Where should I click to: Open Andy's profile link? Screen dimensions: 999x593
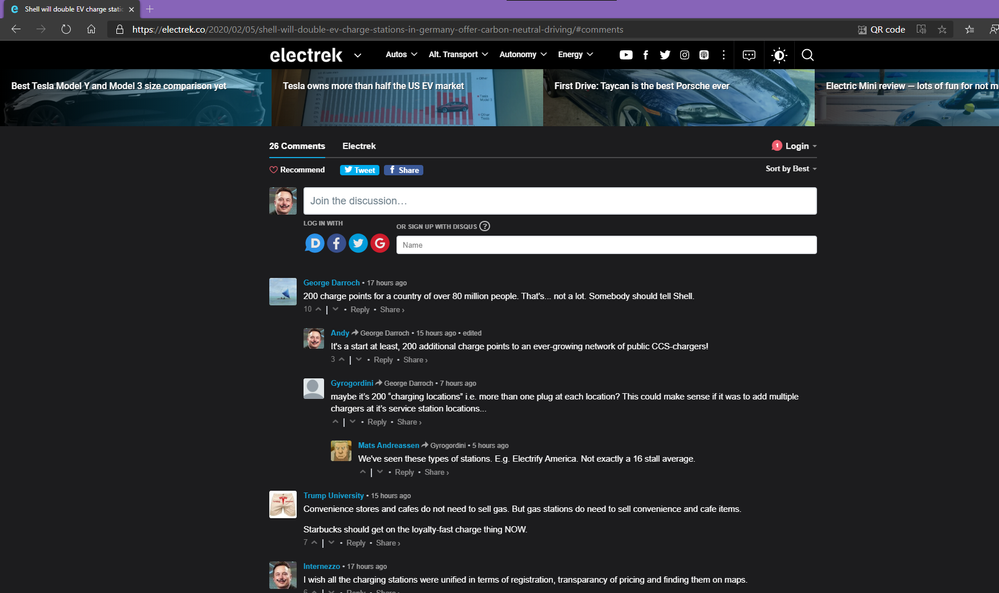coord(340,333)
